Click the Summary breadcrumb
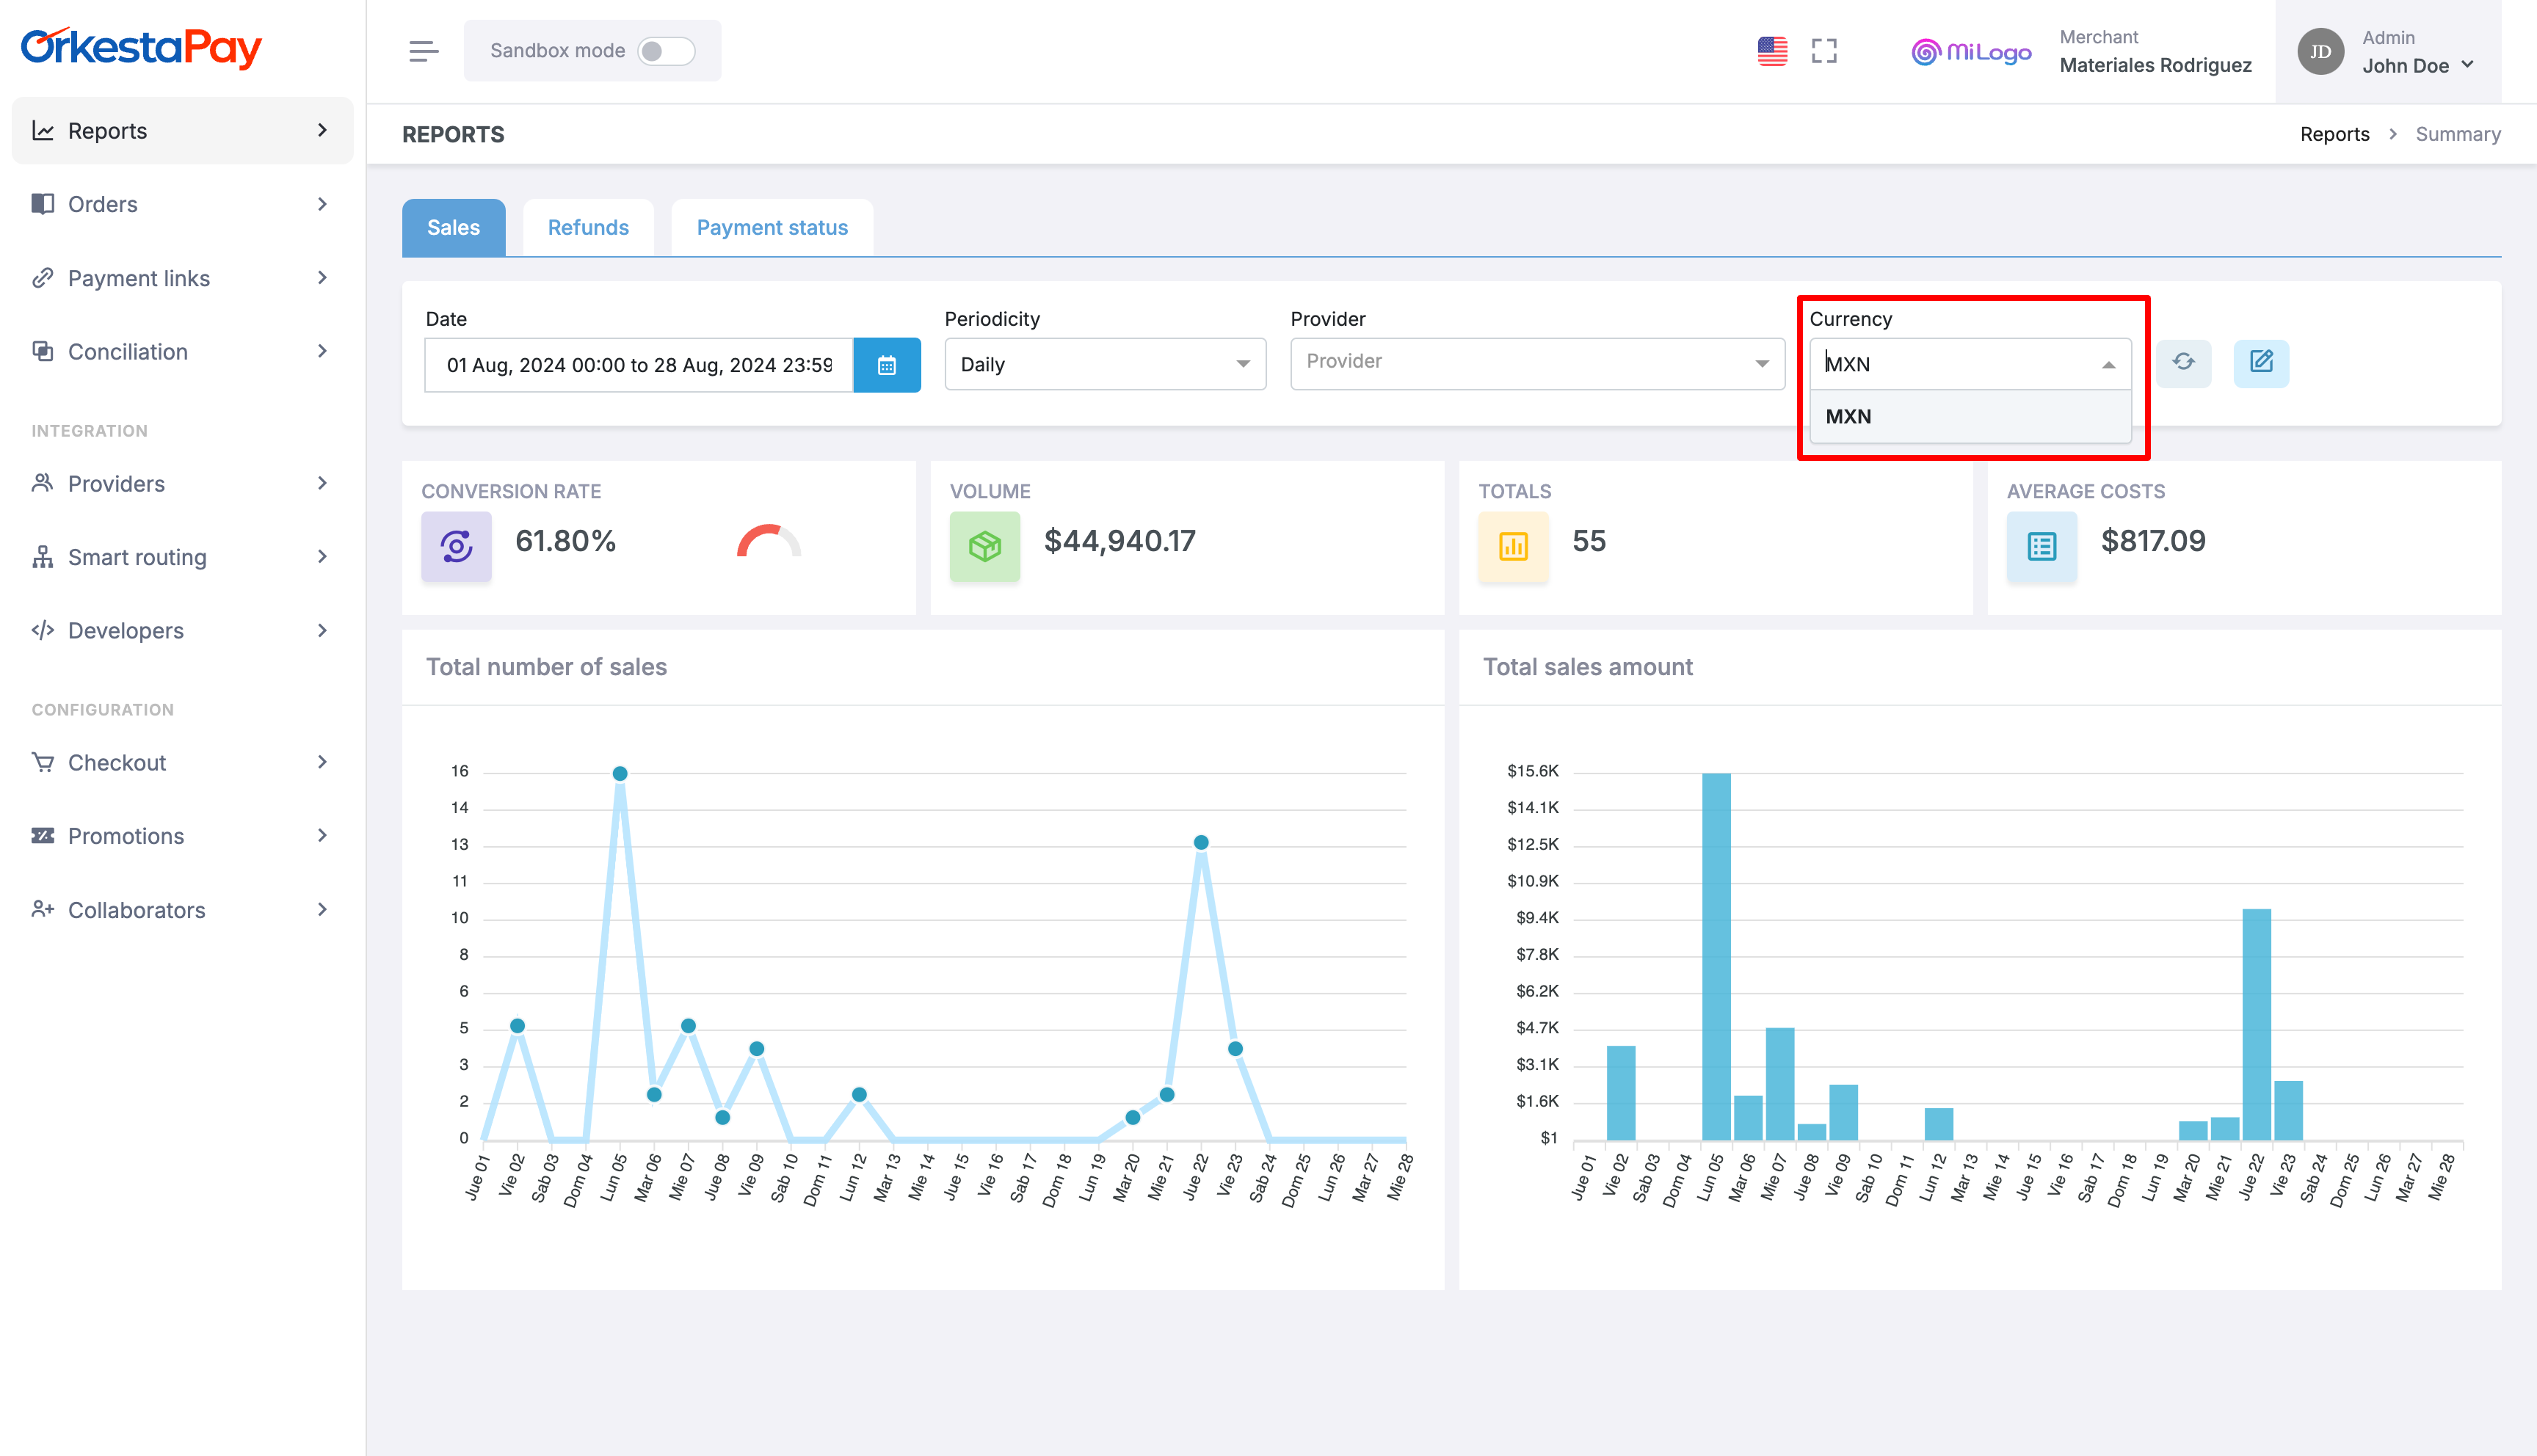 coord(2458,134)
